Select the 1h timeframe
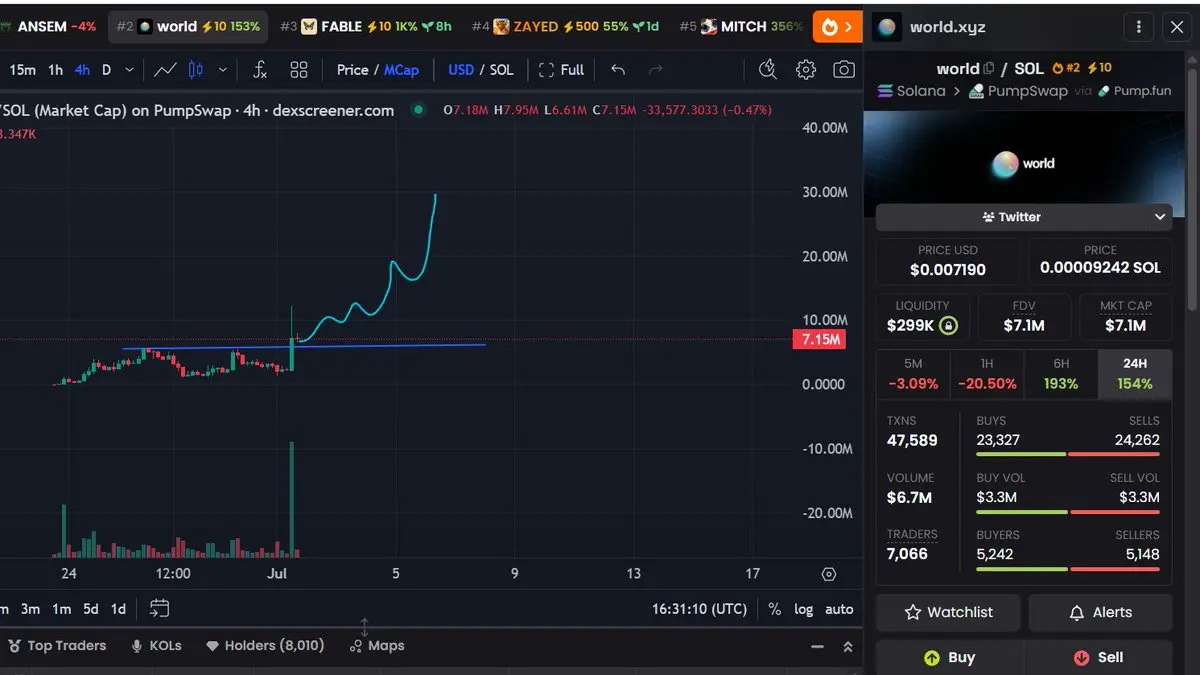Screen dimensions: 1200x675 click(56, 70)
